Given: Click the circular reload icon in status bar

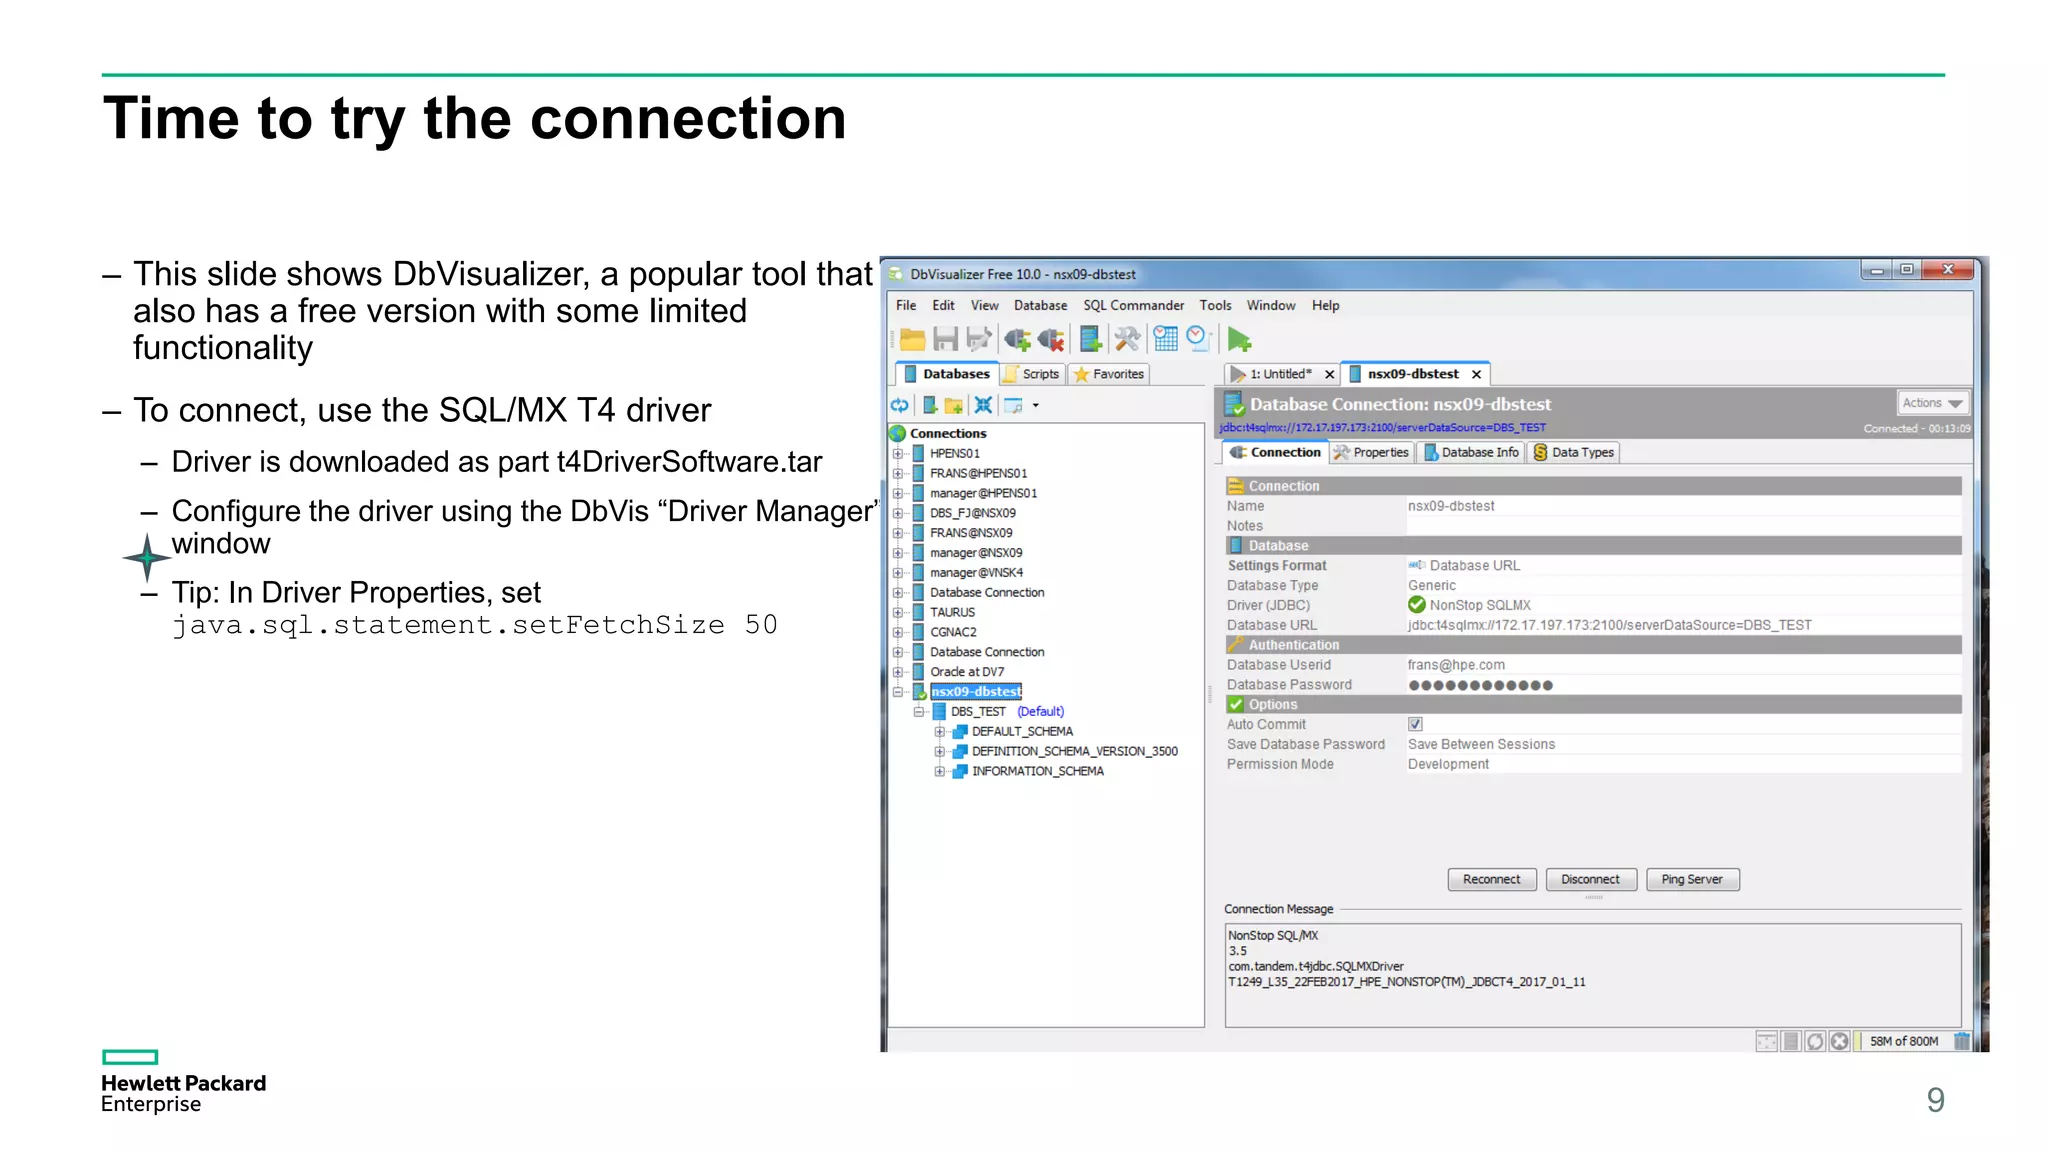Looking at the screenshot, I should coord(1815,1041).
